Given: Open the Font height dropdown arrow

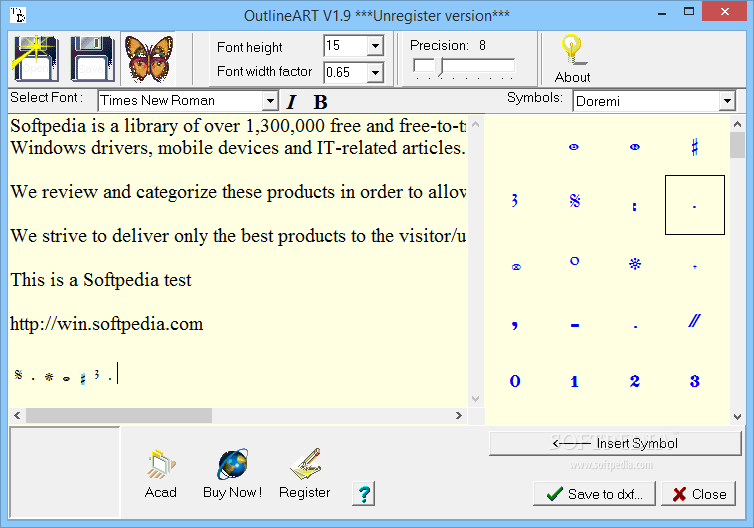Looking at the screenshot, I should click(x=375, y=47).
